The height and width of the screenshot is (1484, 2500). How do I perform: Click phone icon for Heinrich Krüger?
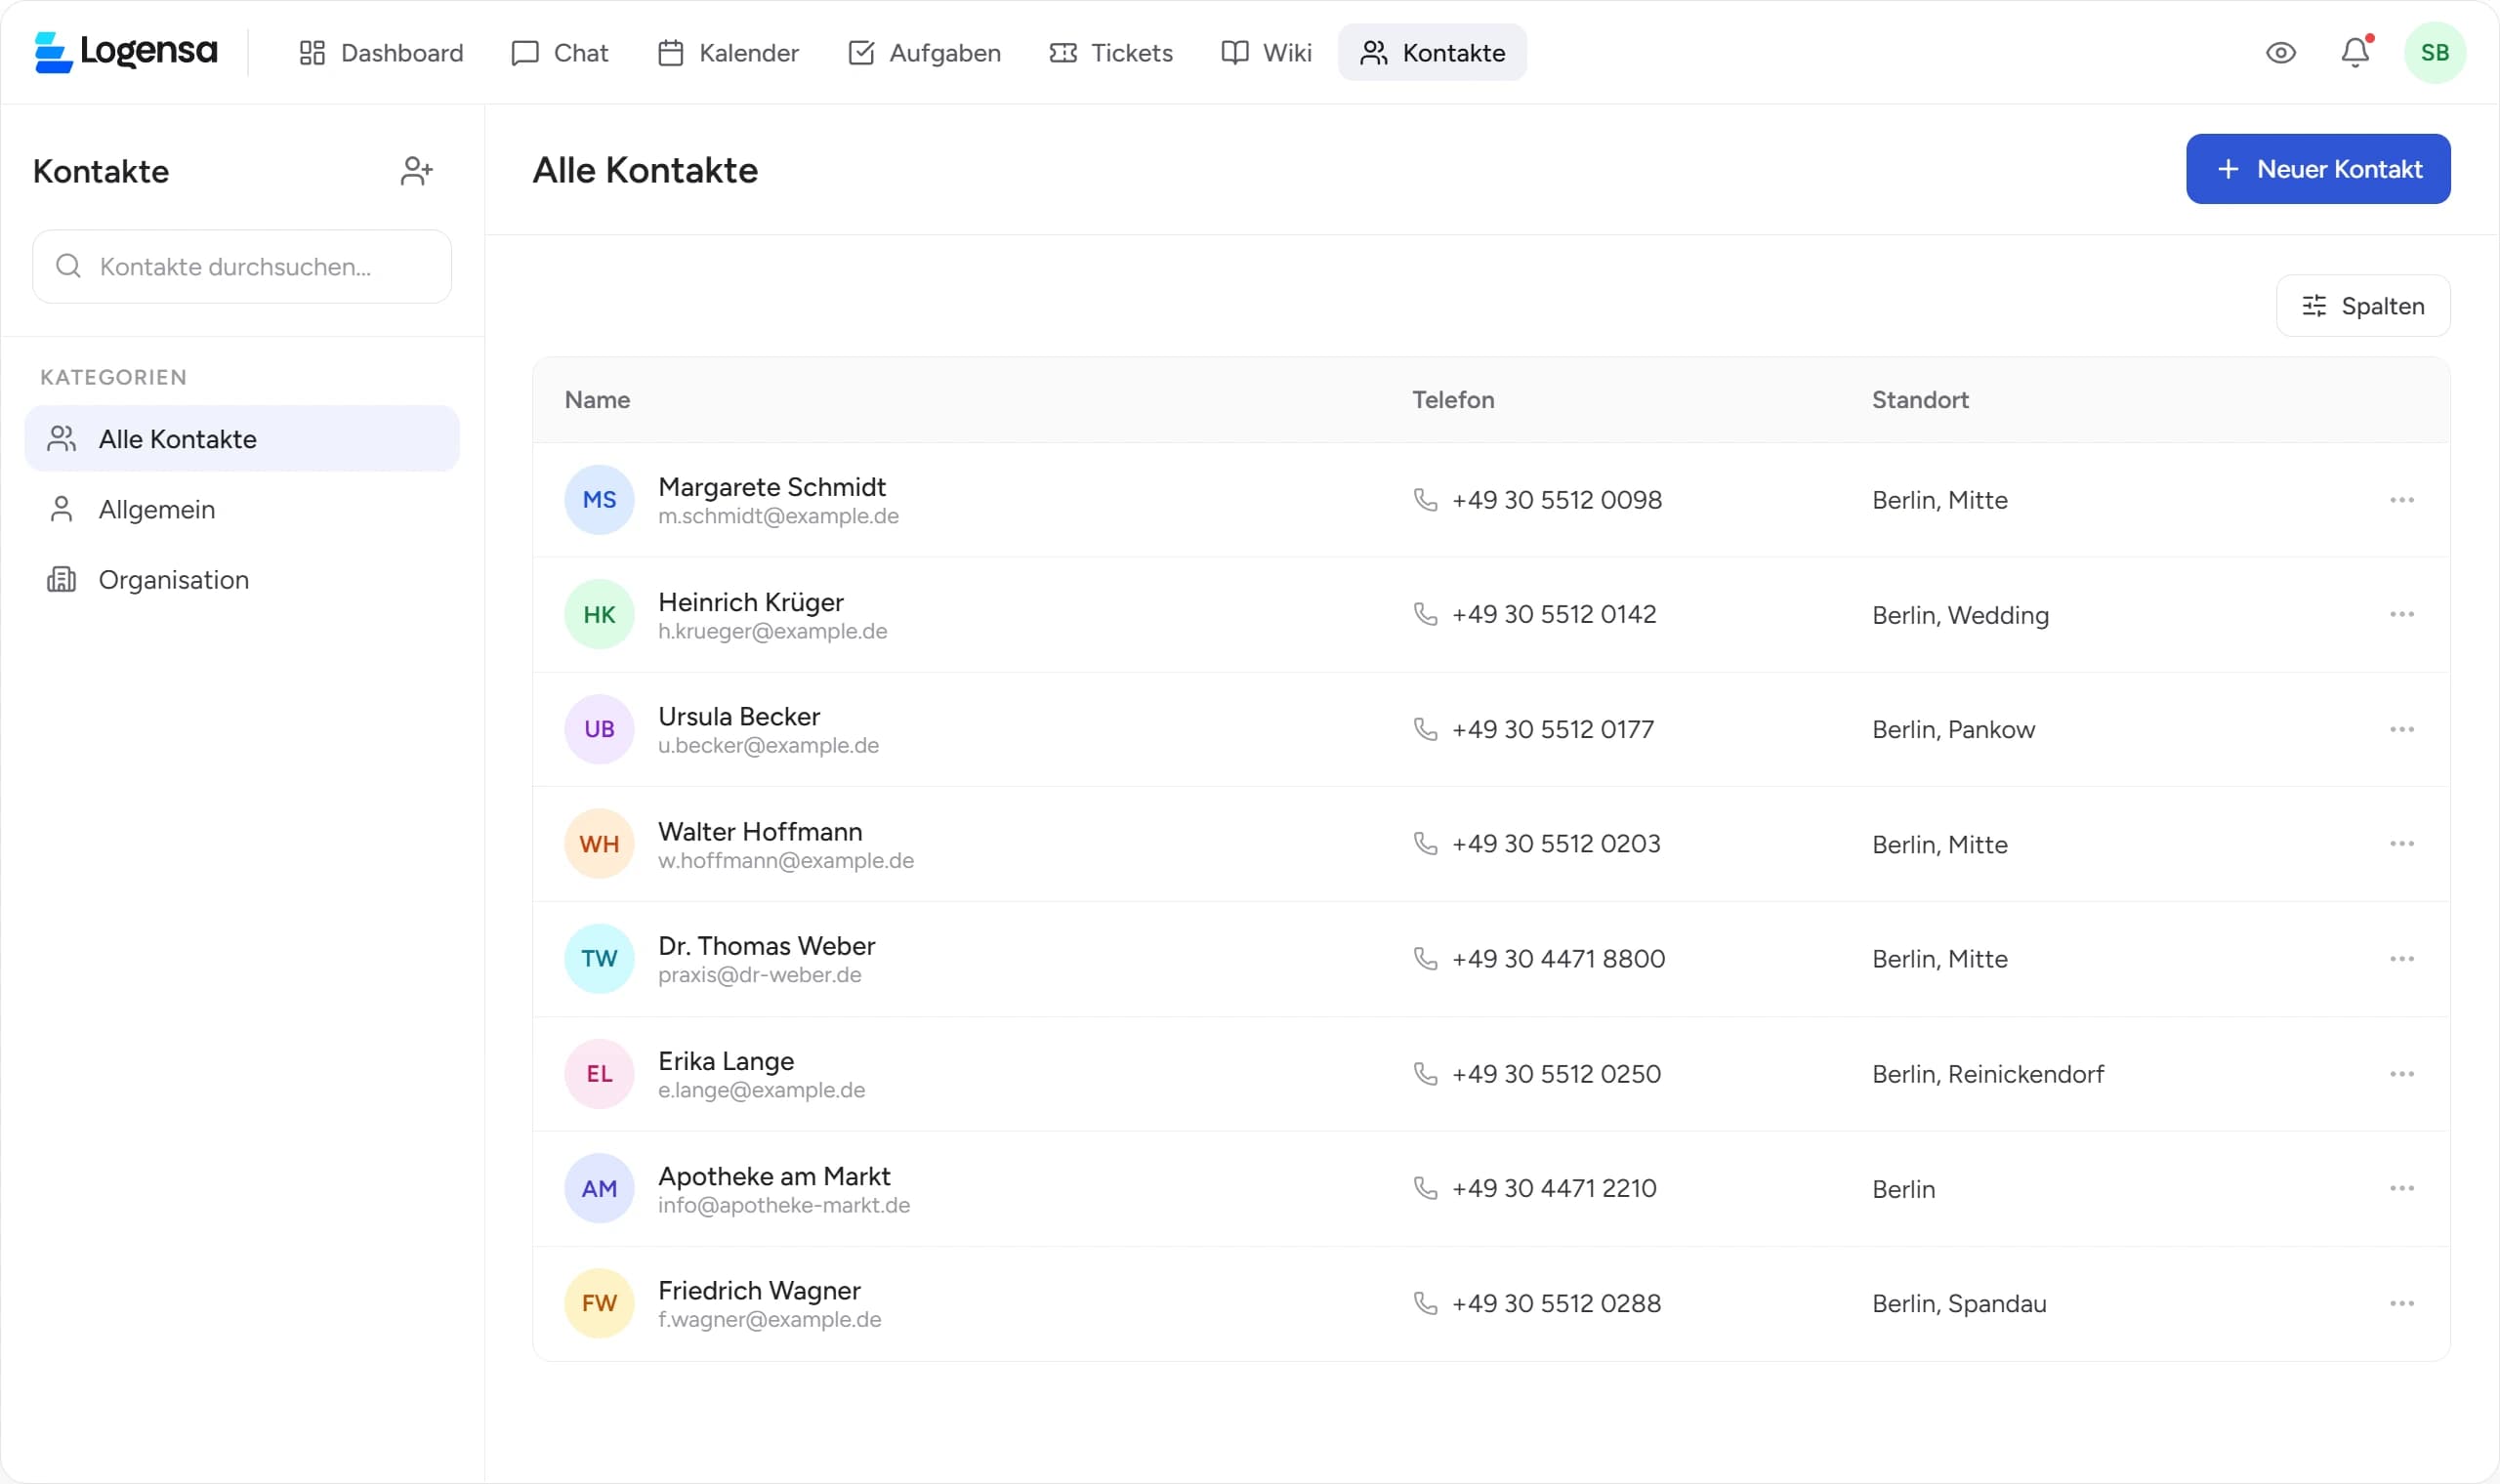click(x=1425, y=614)
